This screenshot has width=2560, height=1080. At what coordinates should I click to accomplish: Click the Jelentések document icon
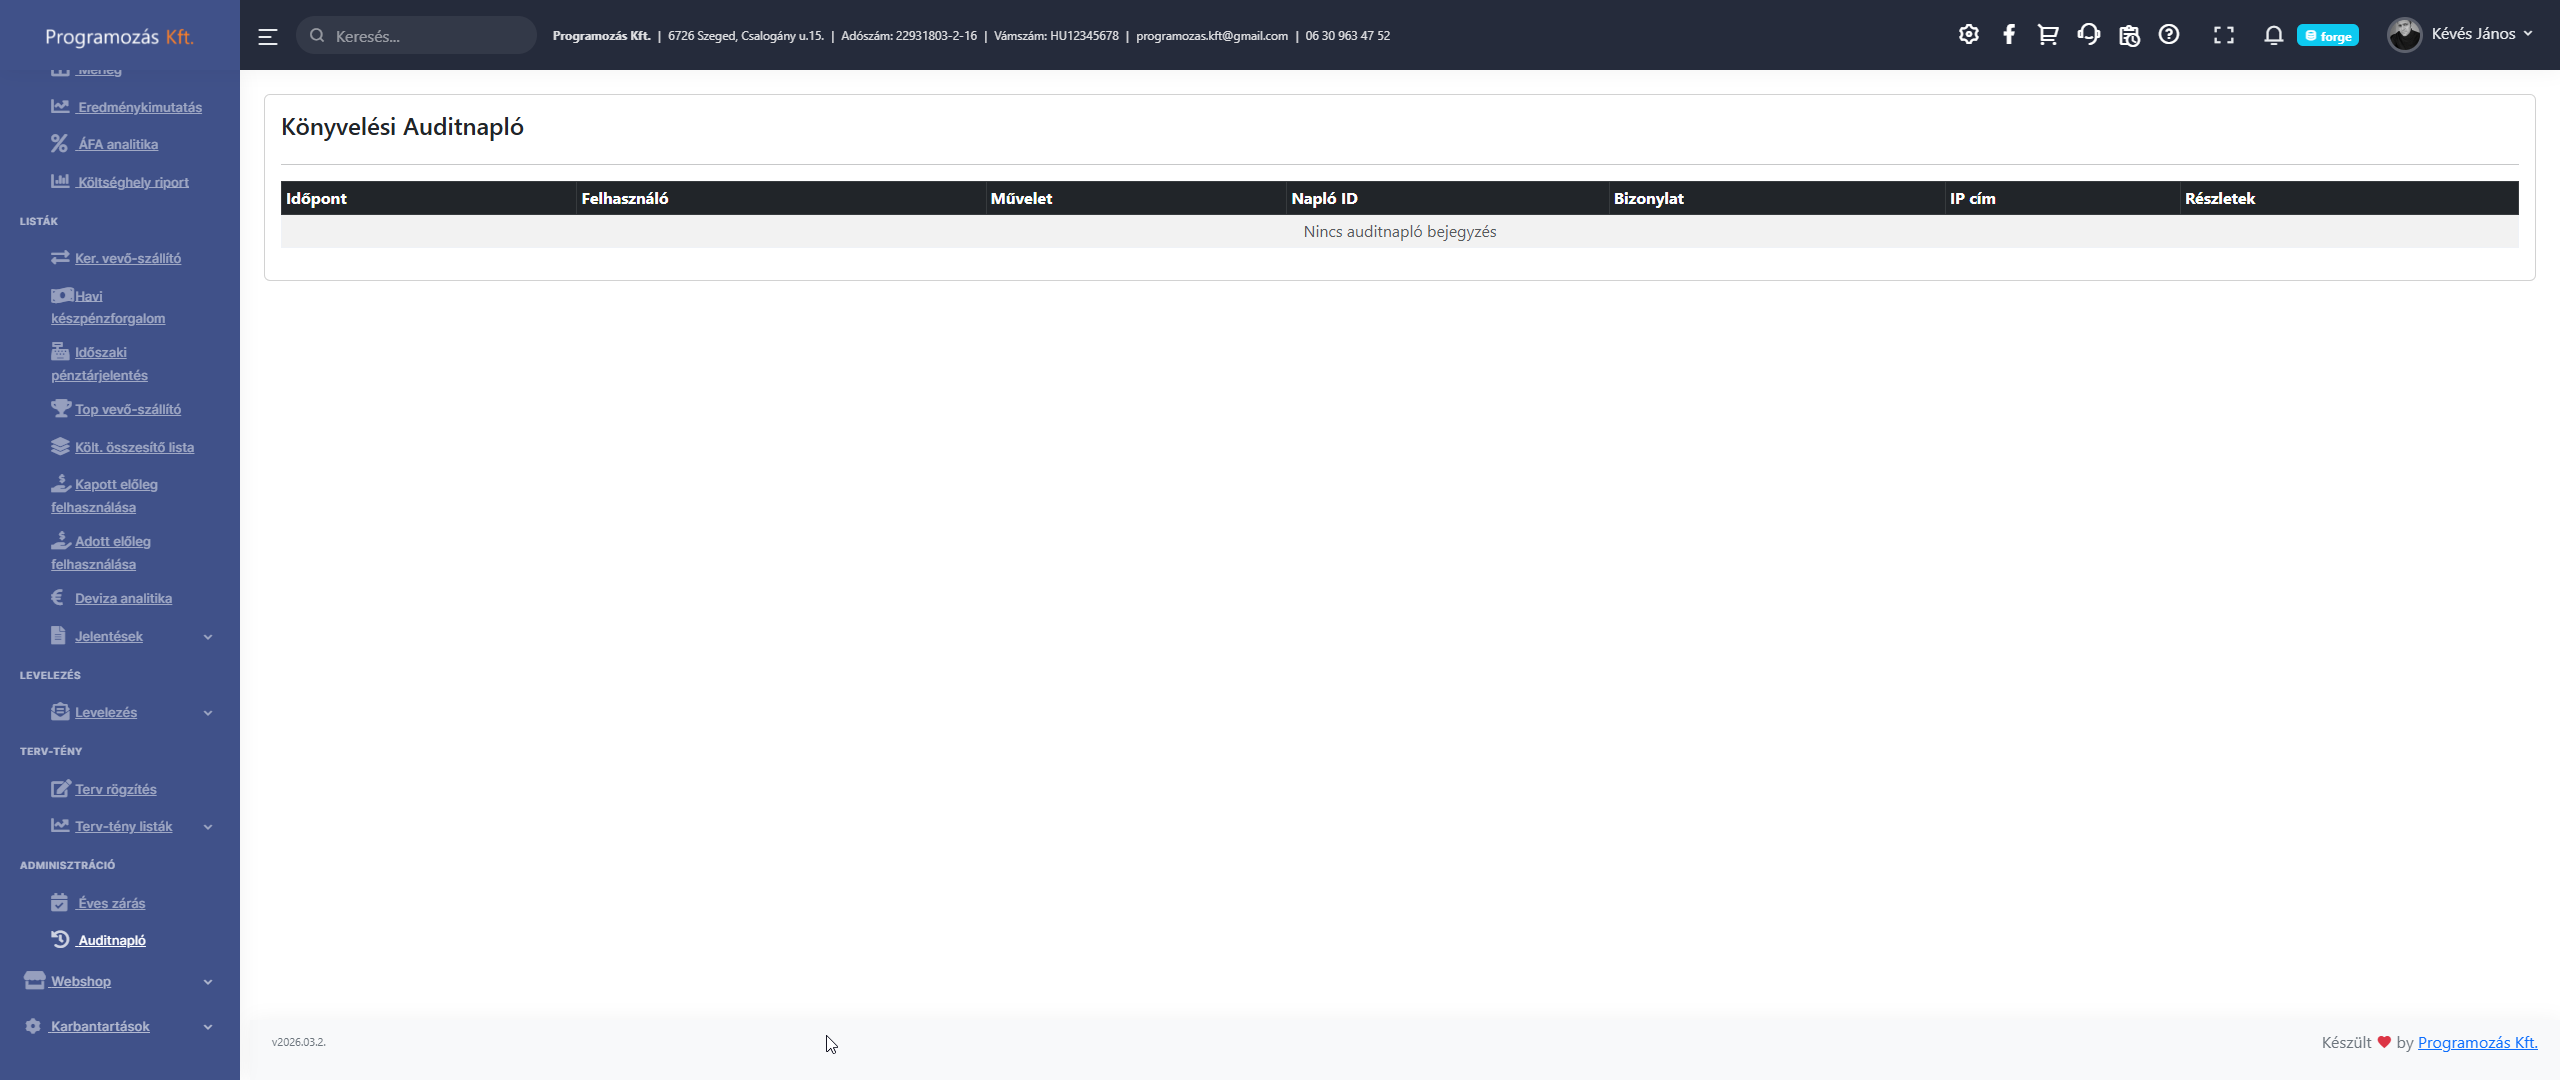click(58, 635)
